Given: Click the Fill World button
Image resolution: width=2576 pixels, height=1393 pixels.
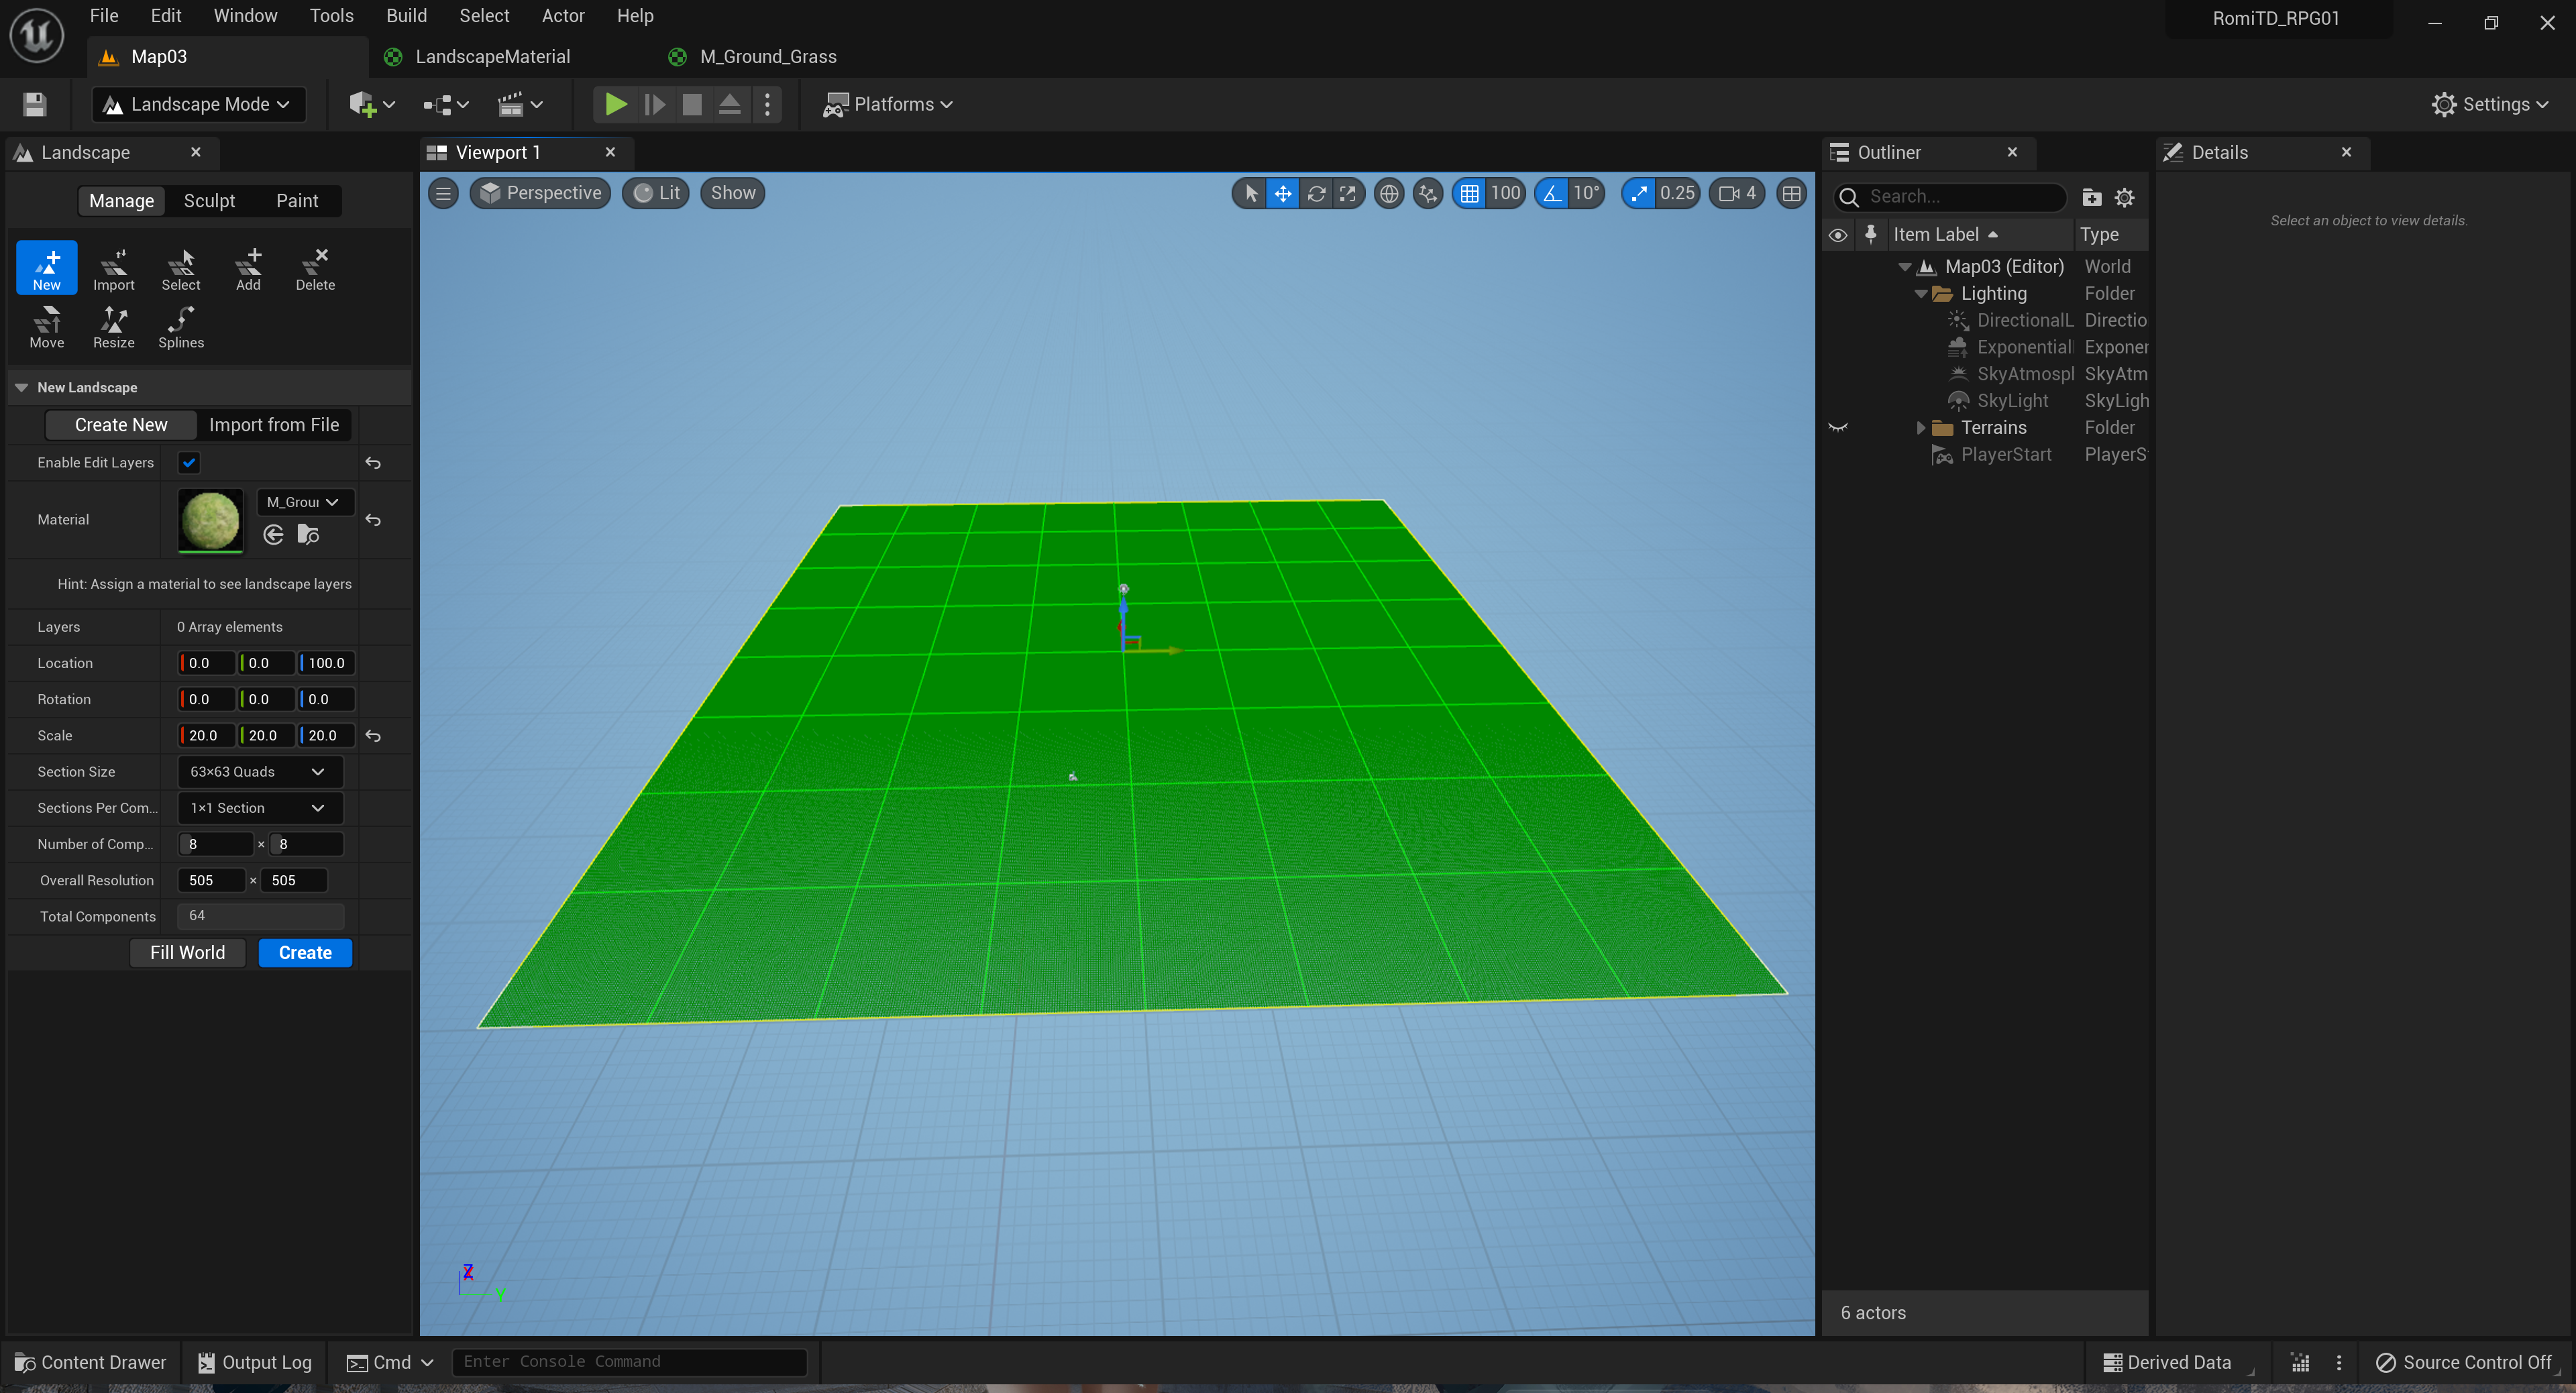Looking at the screenshot, I should [x=187, y=953].
